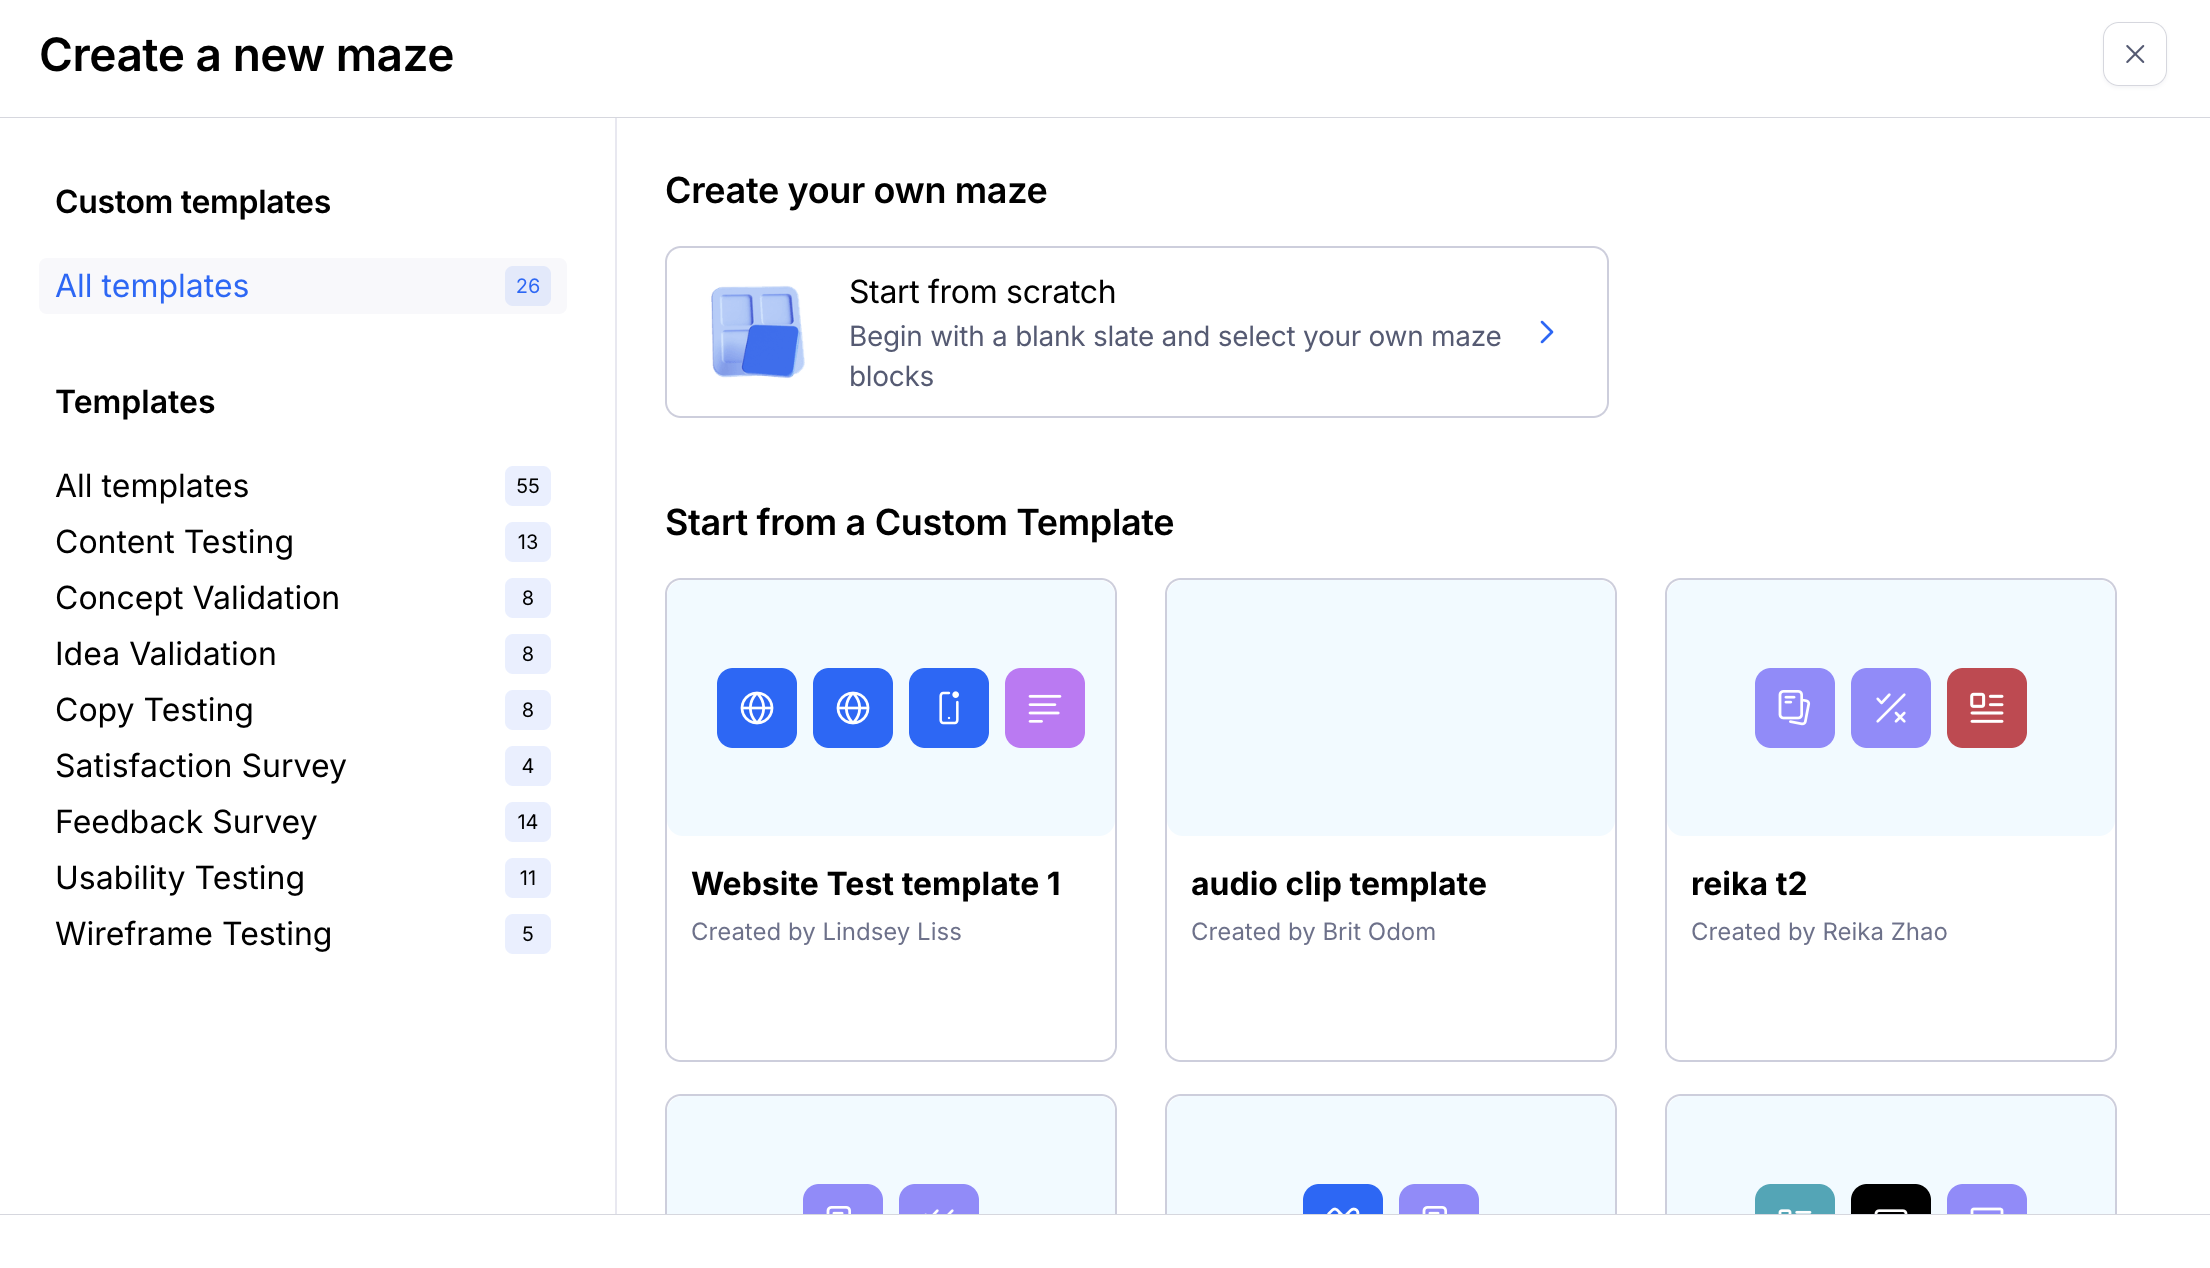Click the percent-style block icon in reika t2
2210x1268 pixels.
point(1890,708)
